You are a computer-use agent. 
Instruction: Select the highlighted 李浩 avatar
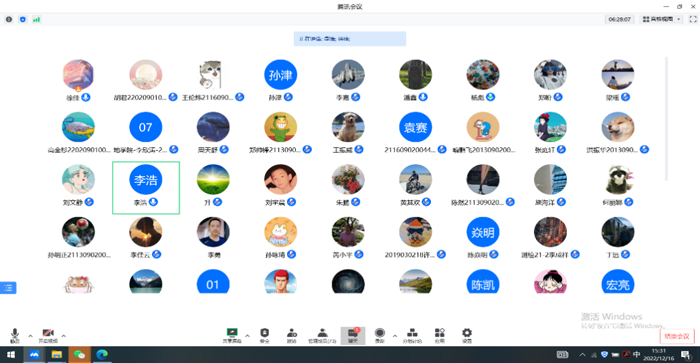coord(146,179)
